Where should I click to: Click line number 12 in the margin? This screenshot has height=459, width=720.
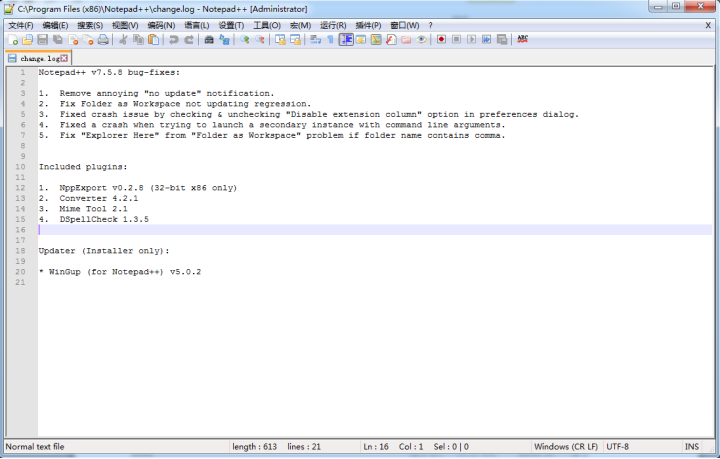click(20, 188)
